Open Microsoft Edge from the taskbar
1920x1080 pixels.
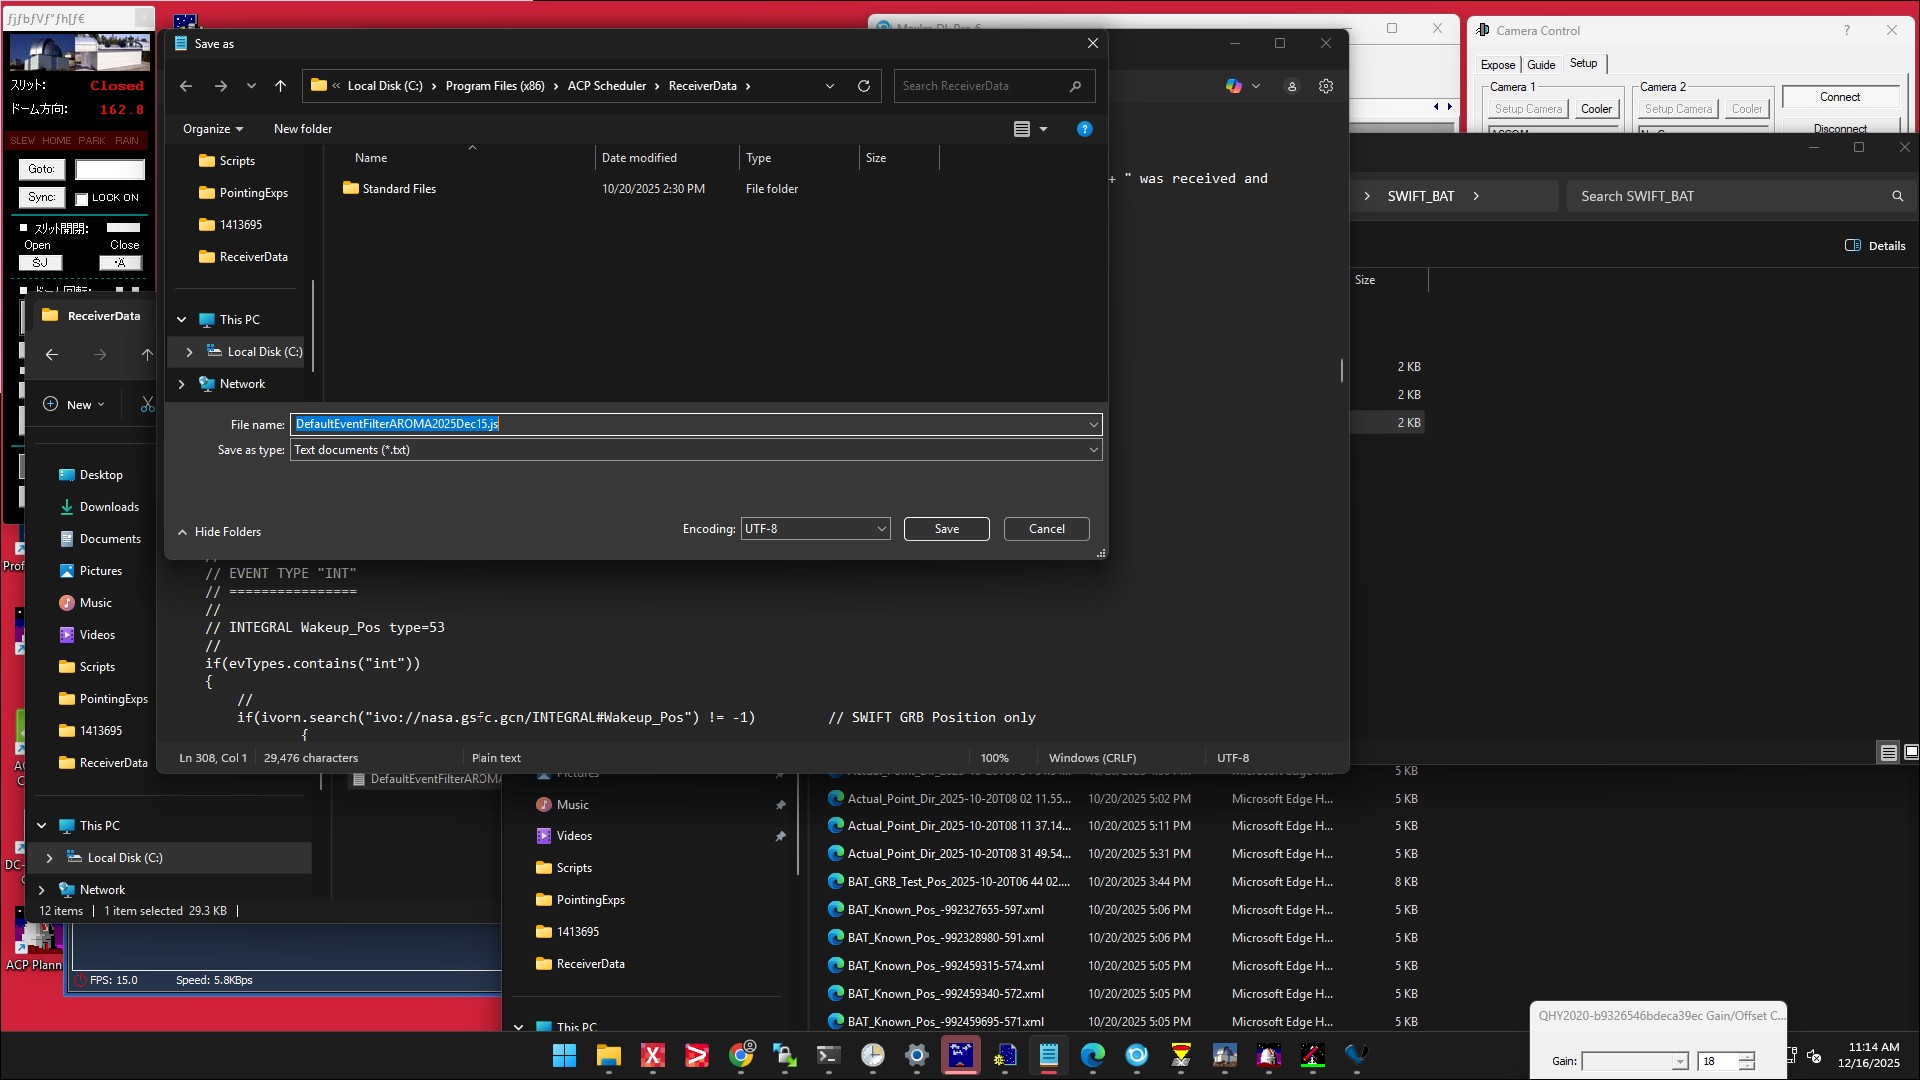1092,1055
